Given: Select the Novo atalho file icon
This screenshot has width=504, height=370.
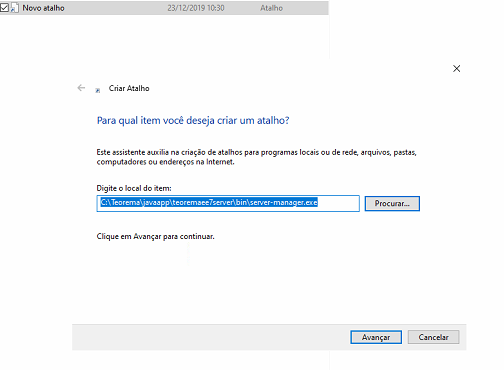Looking at the screenshot, I should pos(14,8).
